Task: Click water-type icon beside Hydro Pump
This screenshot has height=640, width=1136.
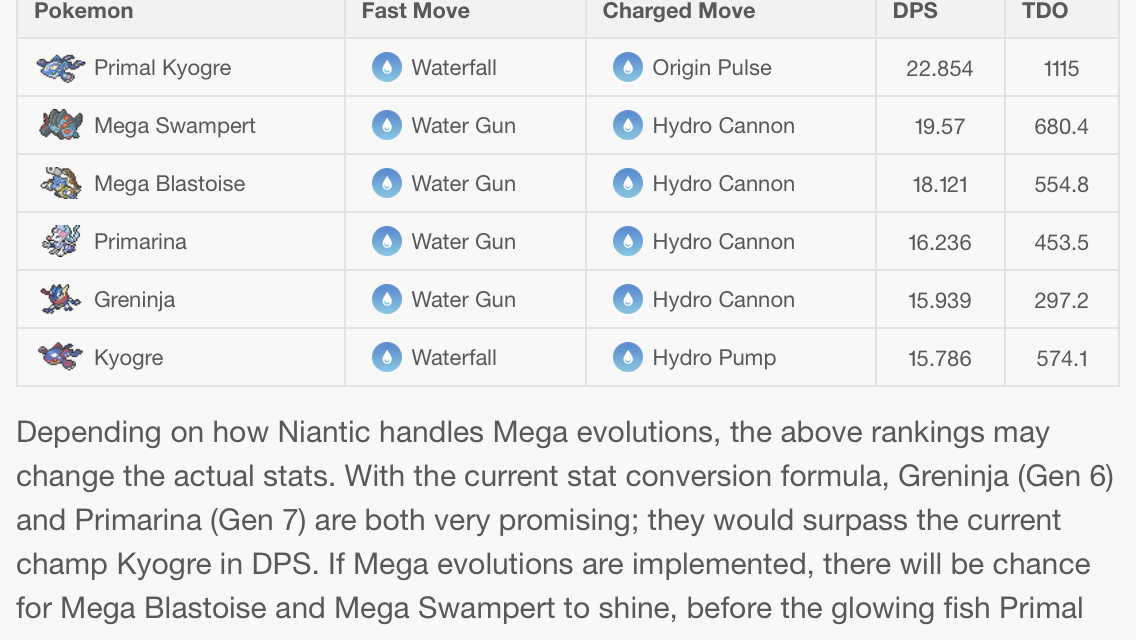Action: [x=627, y=357]
